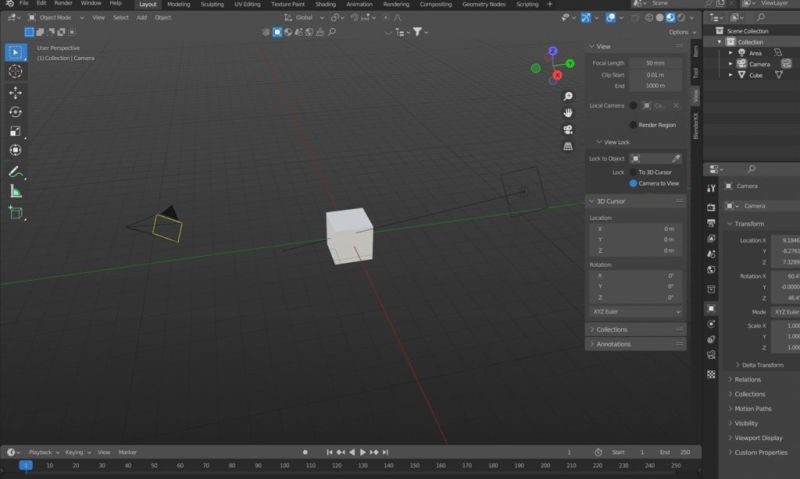This screenshot has width=800, height=479.
Task: Open the viewport Add menu
Action: 141,17
